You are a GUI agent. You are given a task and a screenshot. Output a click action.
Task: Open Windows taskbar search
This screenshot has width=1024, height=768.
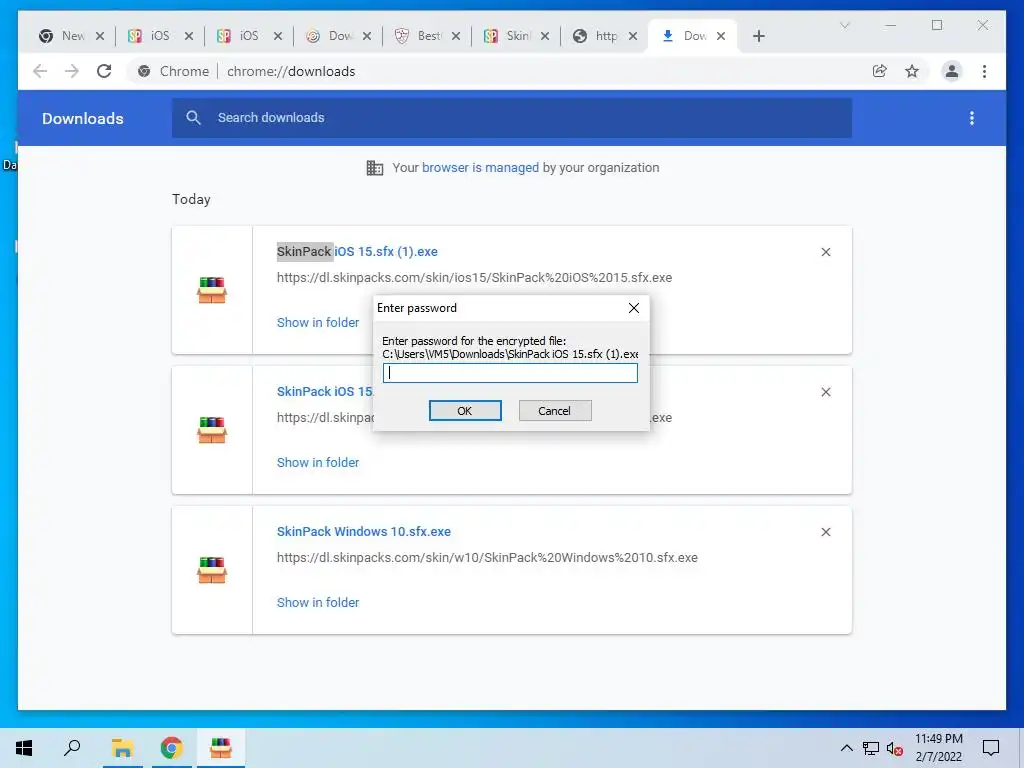pos(72,748)
